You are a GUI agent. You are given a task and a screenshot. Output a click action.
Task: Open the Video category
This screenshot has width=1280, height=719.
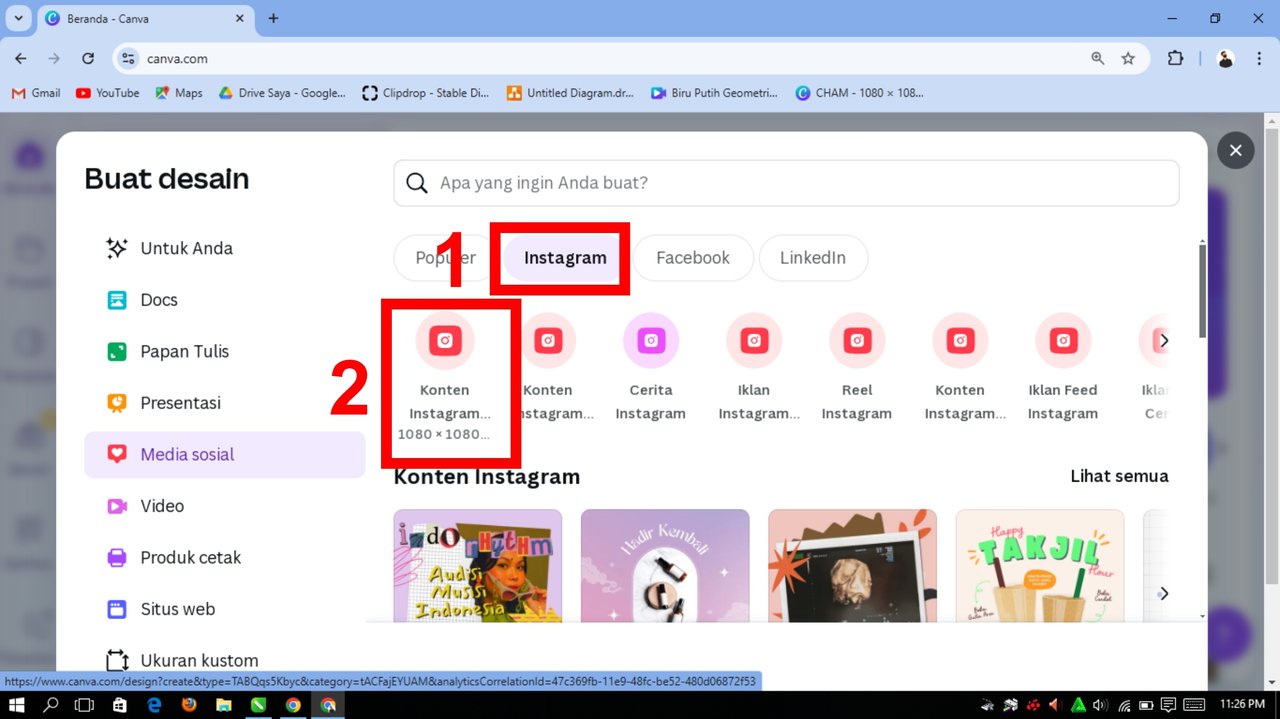point(224,506)
